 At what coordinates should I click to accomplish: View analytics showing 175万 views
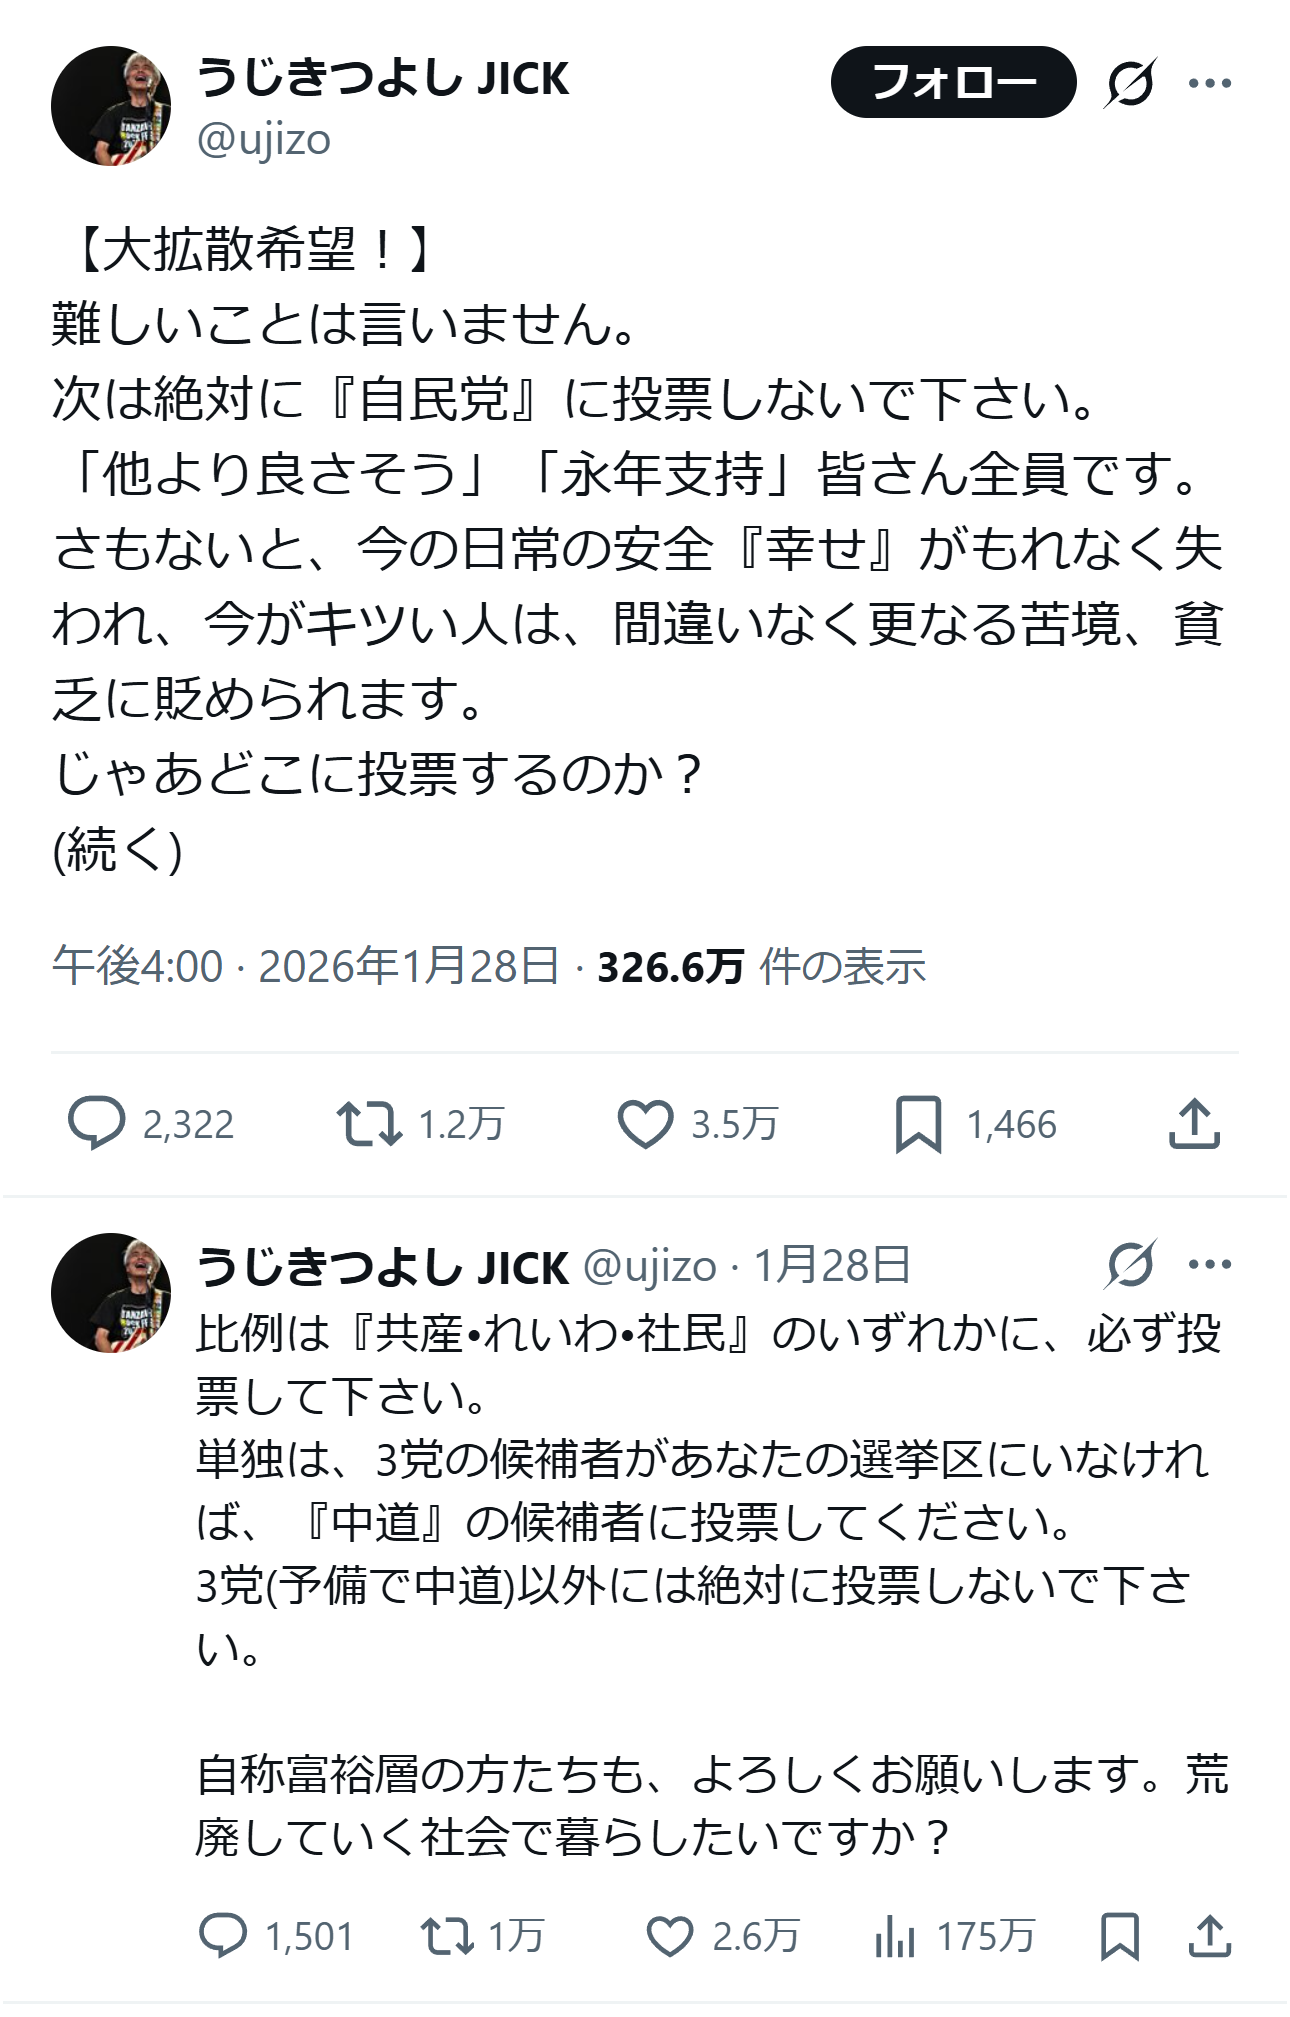coord(895,1935)
